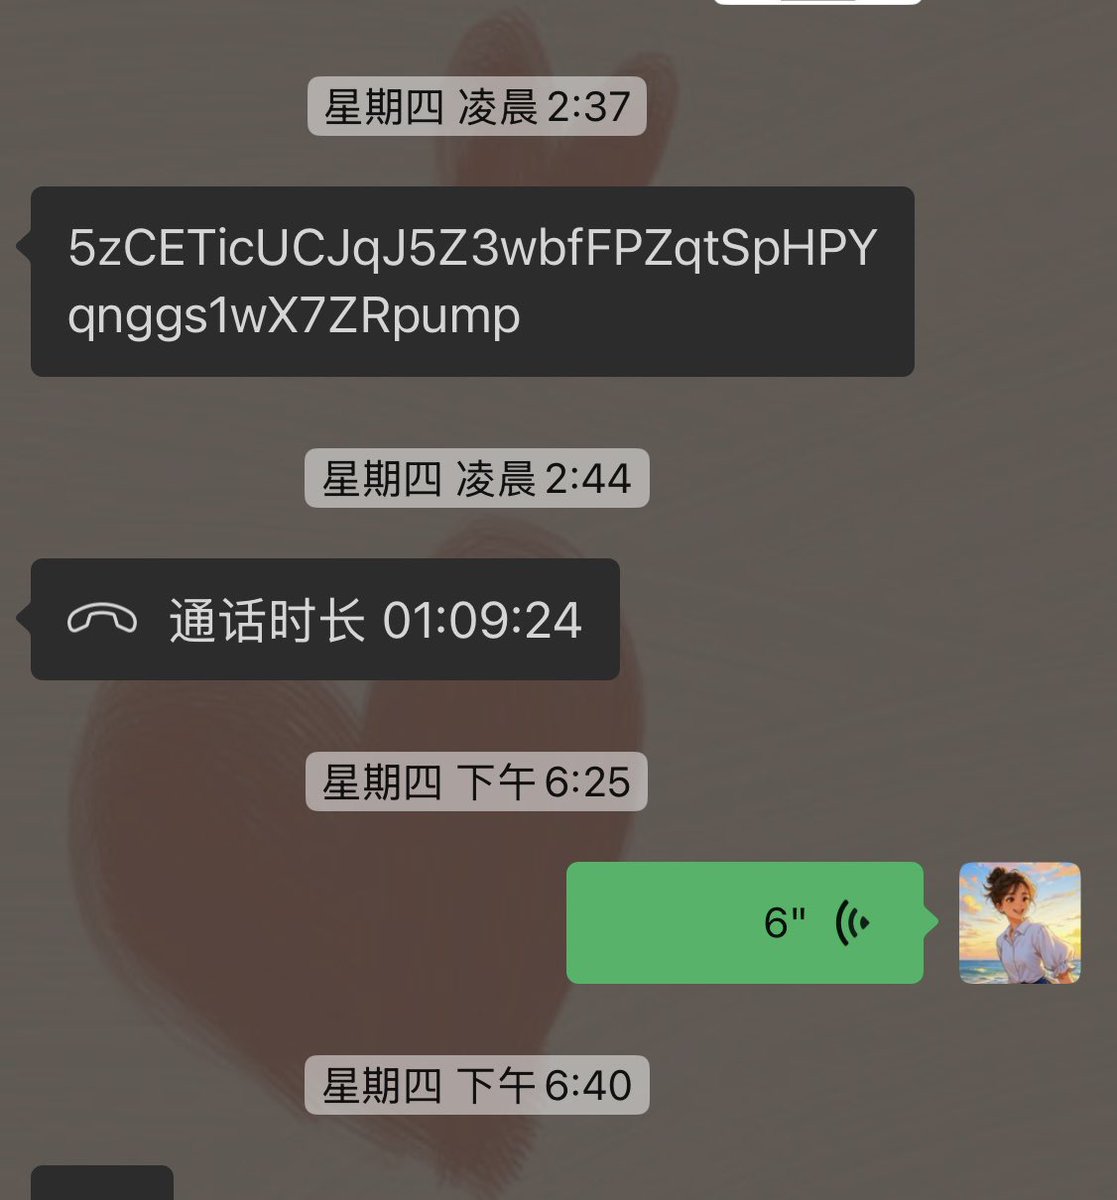The width and height of the screenshot is (1117, 1200).
Task: Tap the 星期四 下午 6:40 timestamp
Action: point(477,1085)
